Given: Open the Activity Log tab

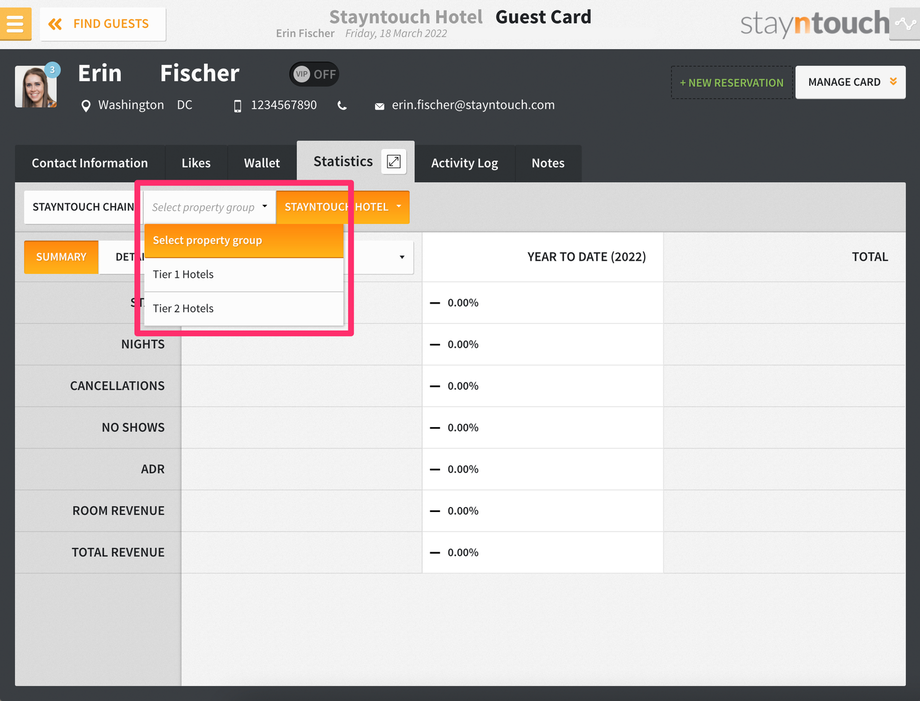Looking at the screenshot, I should (x=465, y=163).
